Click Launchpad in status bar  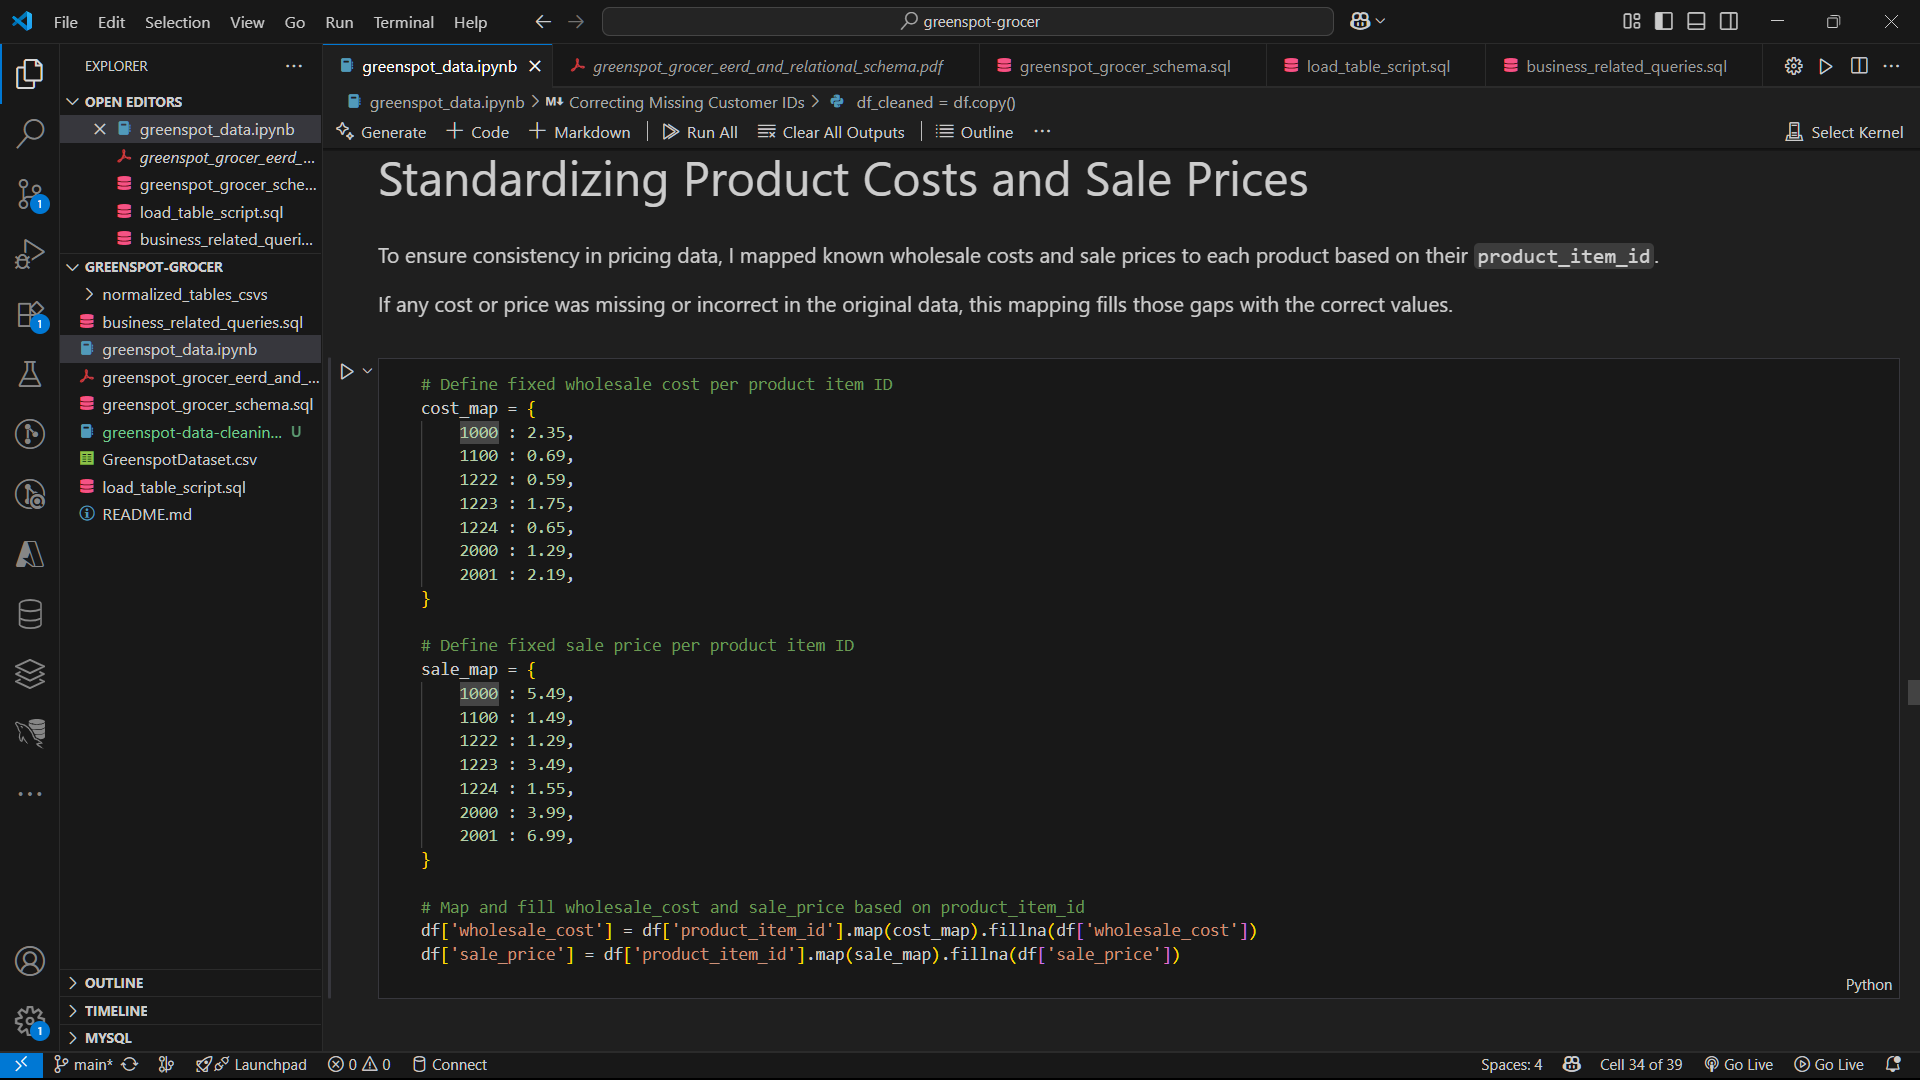click(x=251, y=1065)
